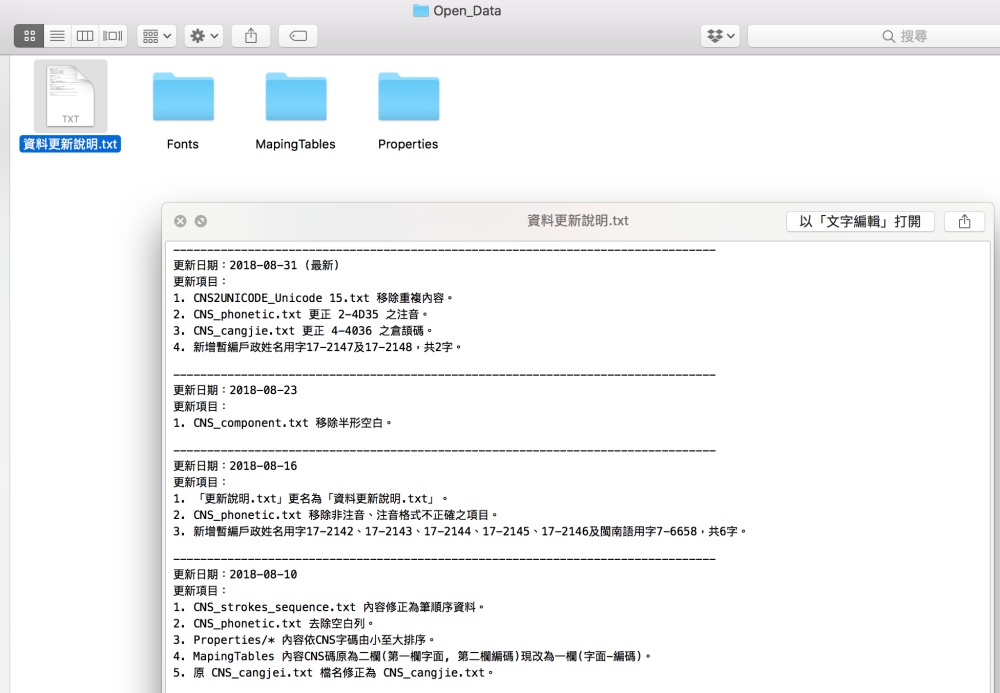The width and height of the screenshot is (1000, 693).
Task: Click the Finder search field
Action: pyautogui.click(x=870, y=36)
